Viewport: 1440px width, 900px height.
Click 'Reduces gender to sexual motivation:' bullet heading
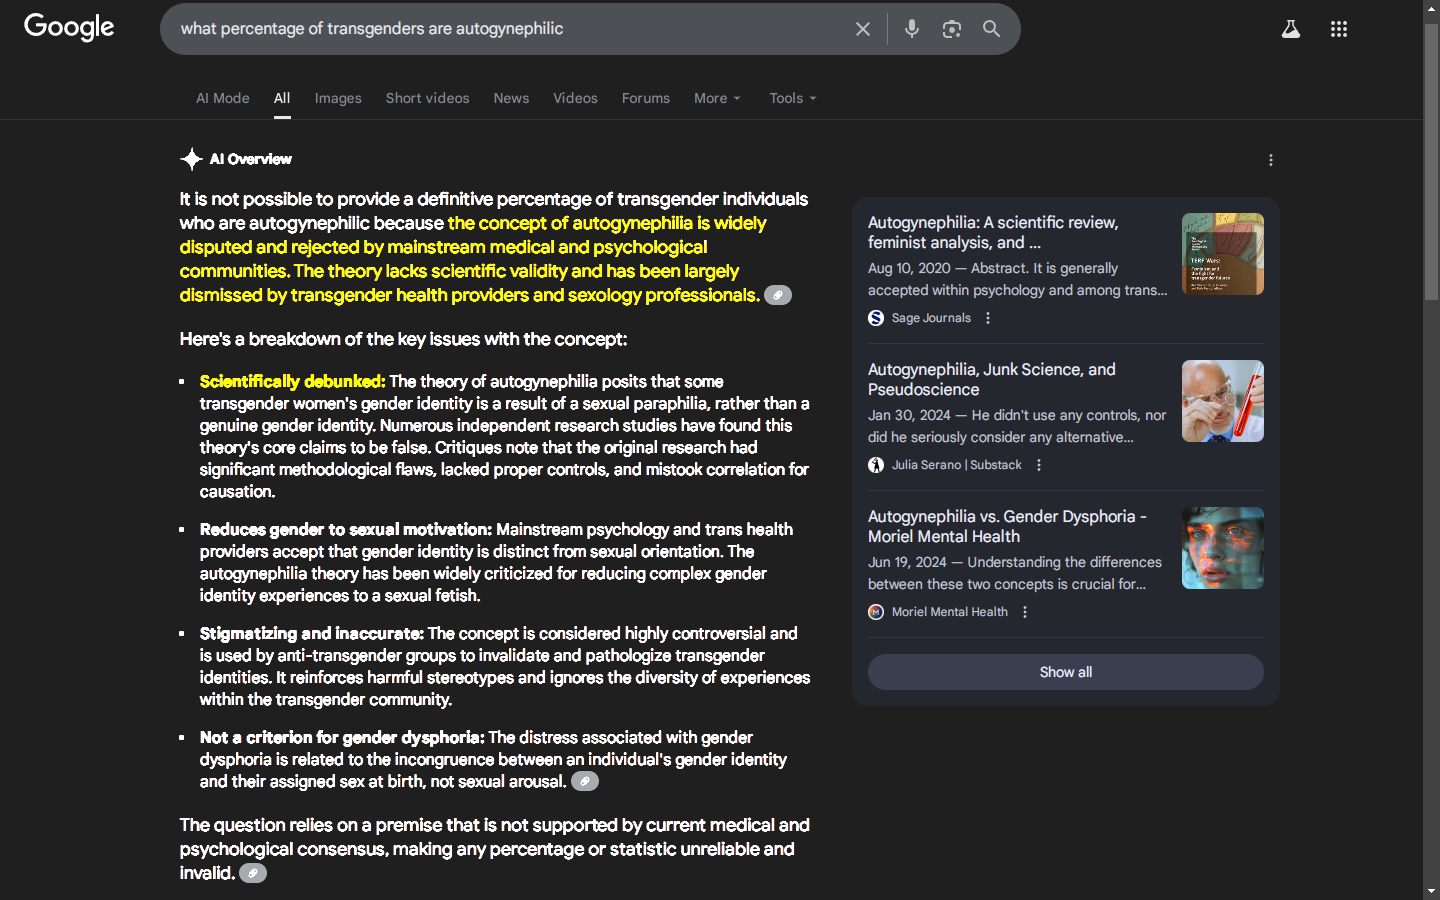[x=346, y=529]
